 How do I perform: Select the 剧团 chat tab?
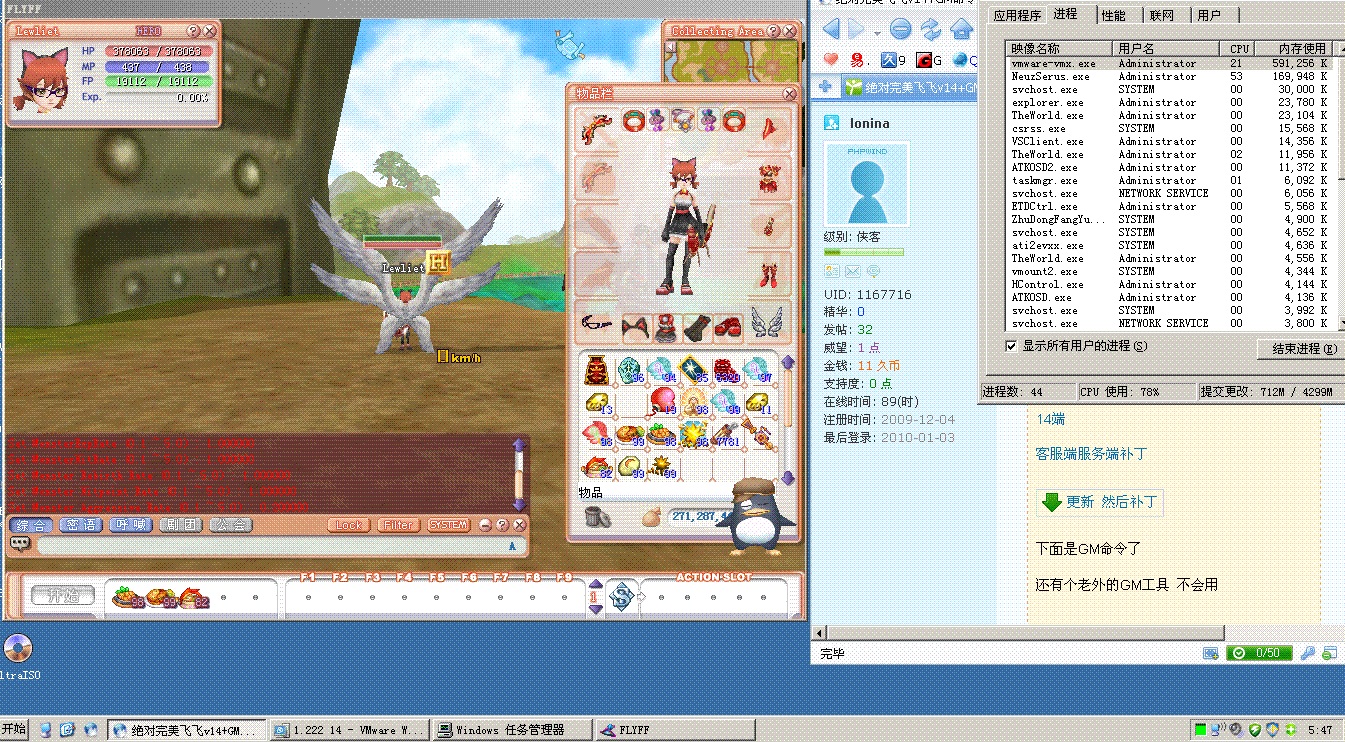[181, 525]
